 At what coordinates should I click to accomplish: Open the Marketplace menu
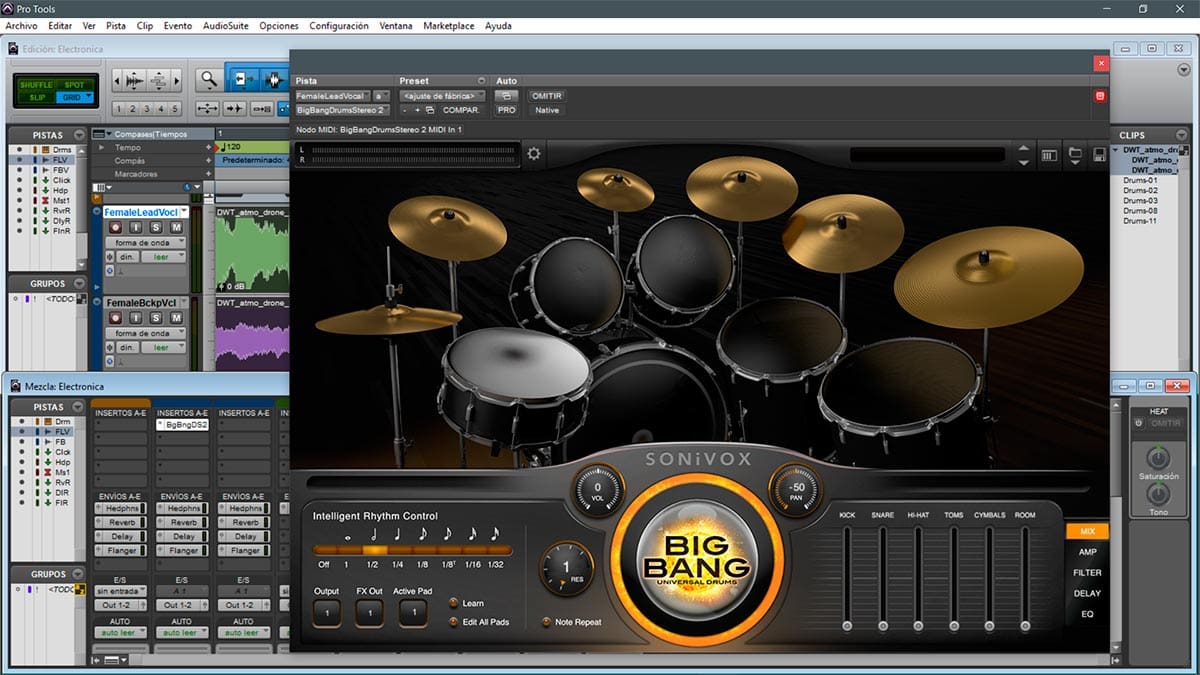coord(449,26)
